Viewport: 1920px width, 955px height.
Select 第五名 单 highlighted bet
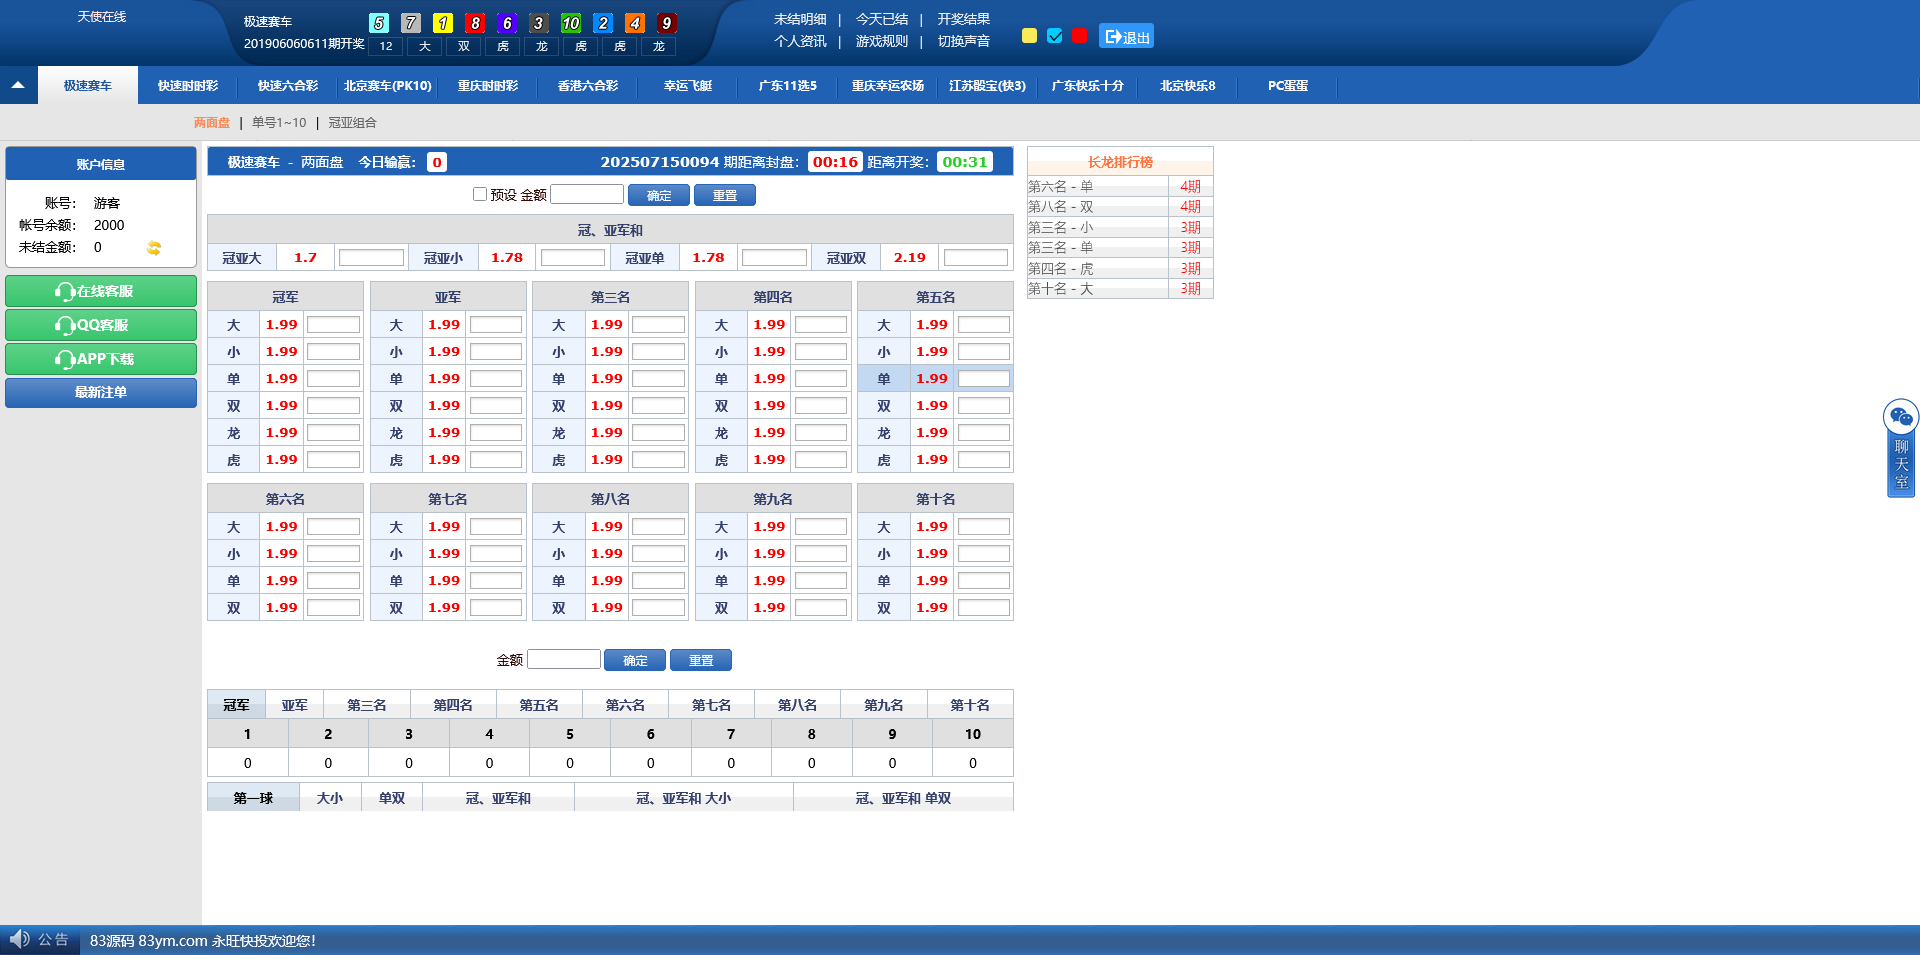pos(935,379)
